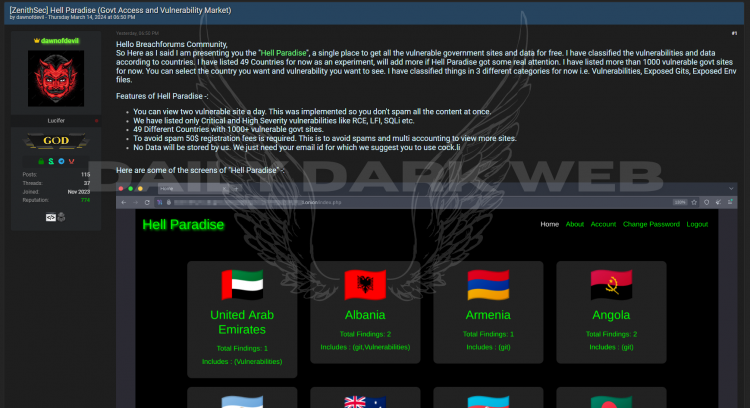The image size is (750, 408).
Task: Open dawnofdevil's red devil avatar image
Action: (56, 78)
